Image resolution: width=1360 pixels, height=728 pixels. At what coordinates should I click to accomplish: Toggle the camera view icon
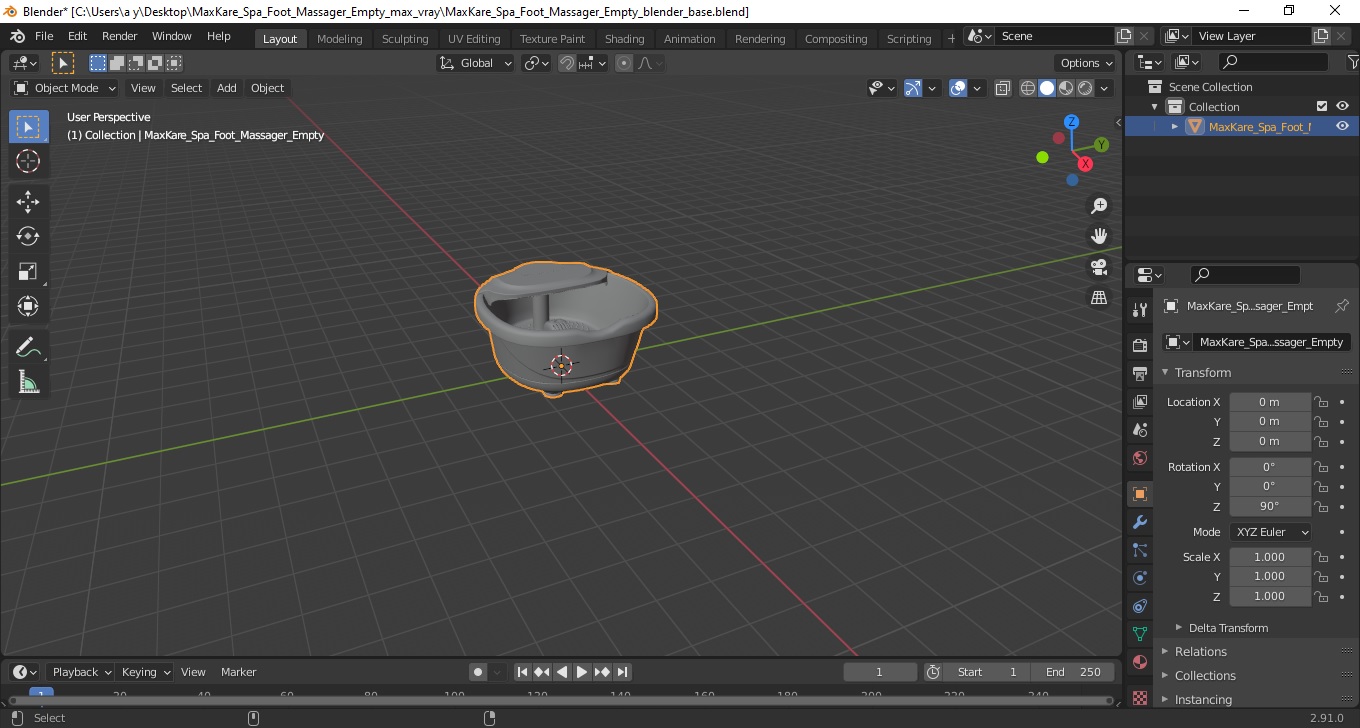click(1099, 267)
